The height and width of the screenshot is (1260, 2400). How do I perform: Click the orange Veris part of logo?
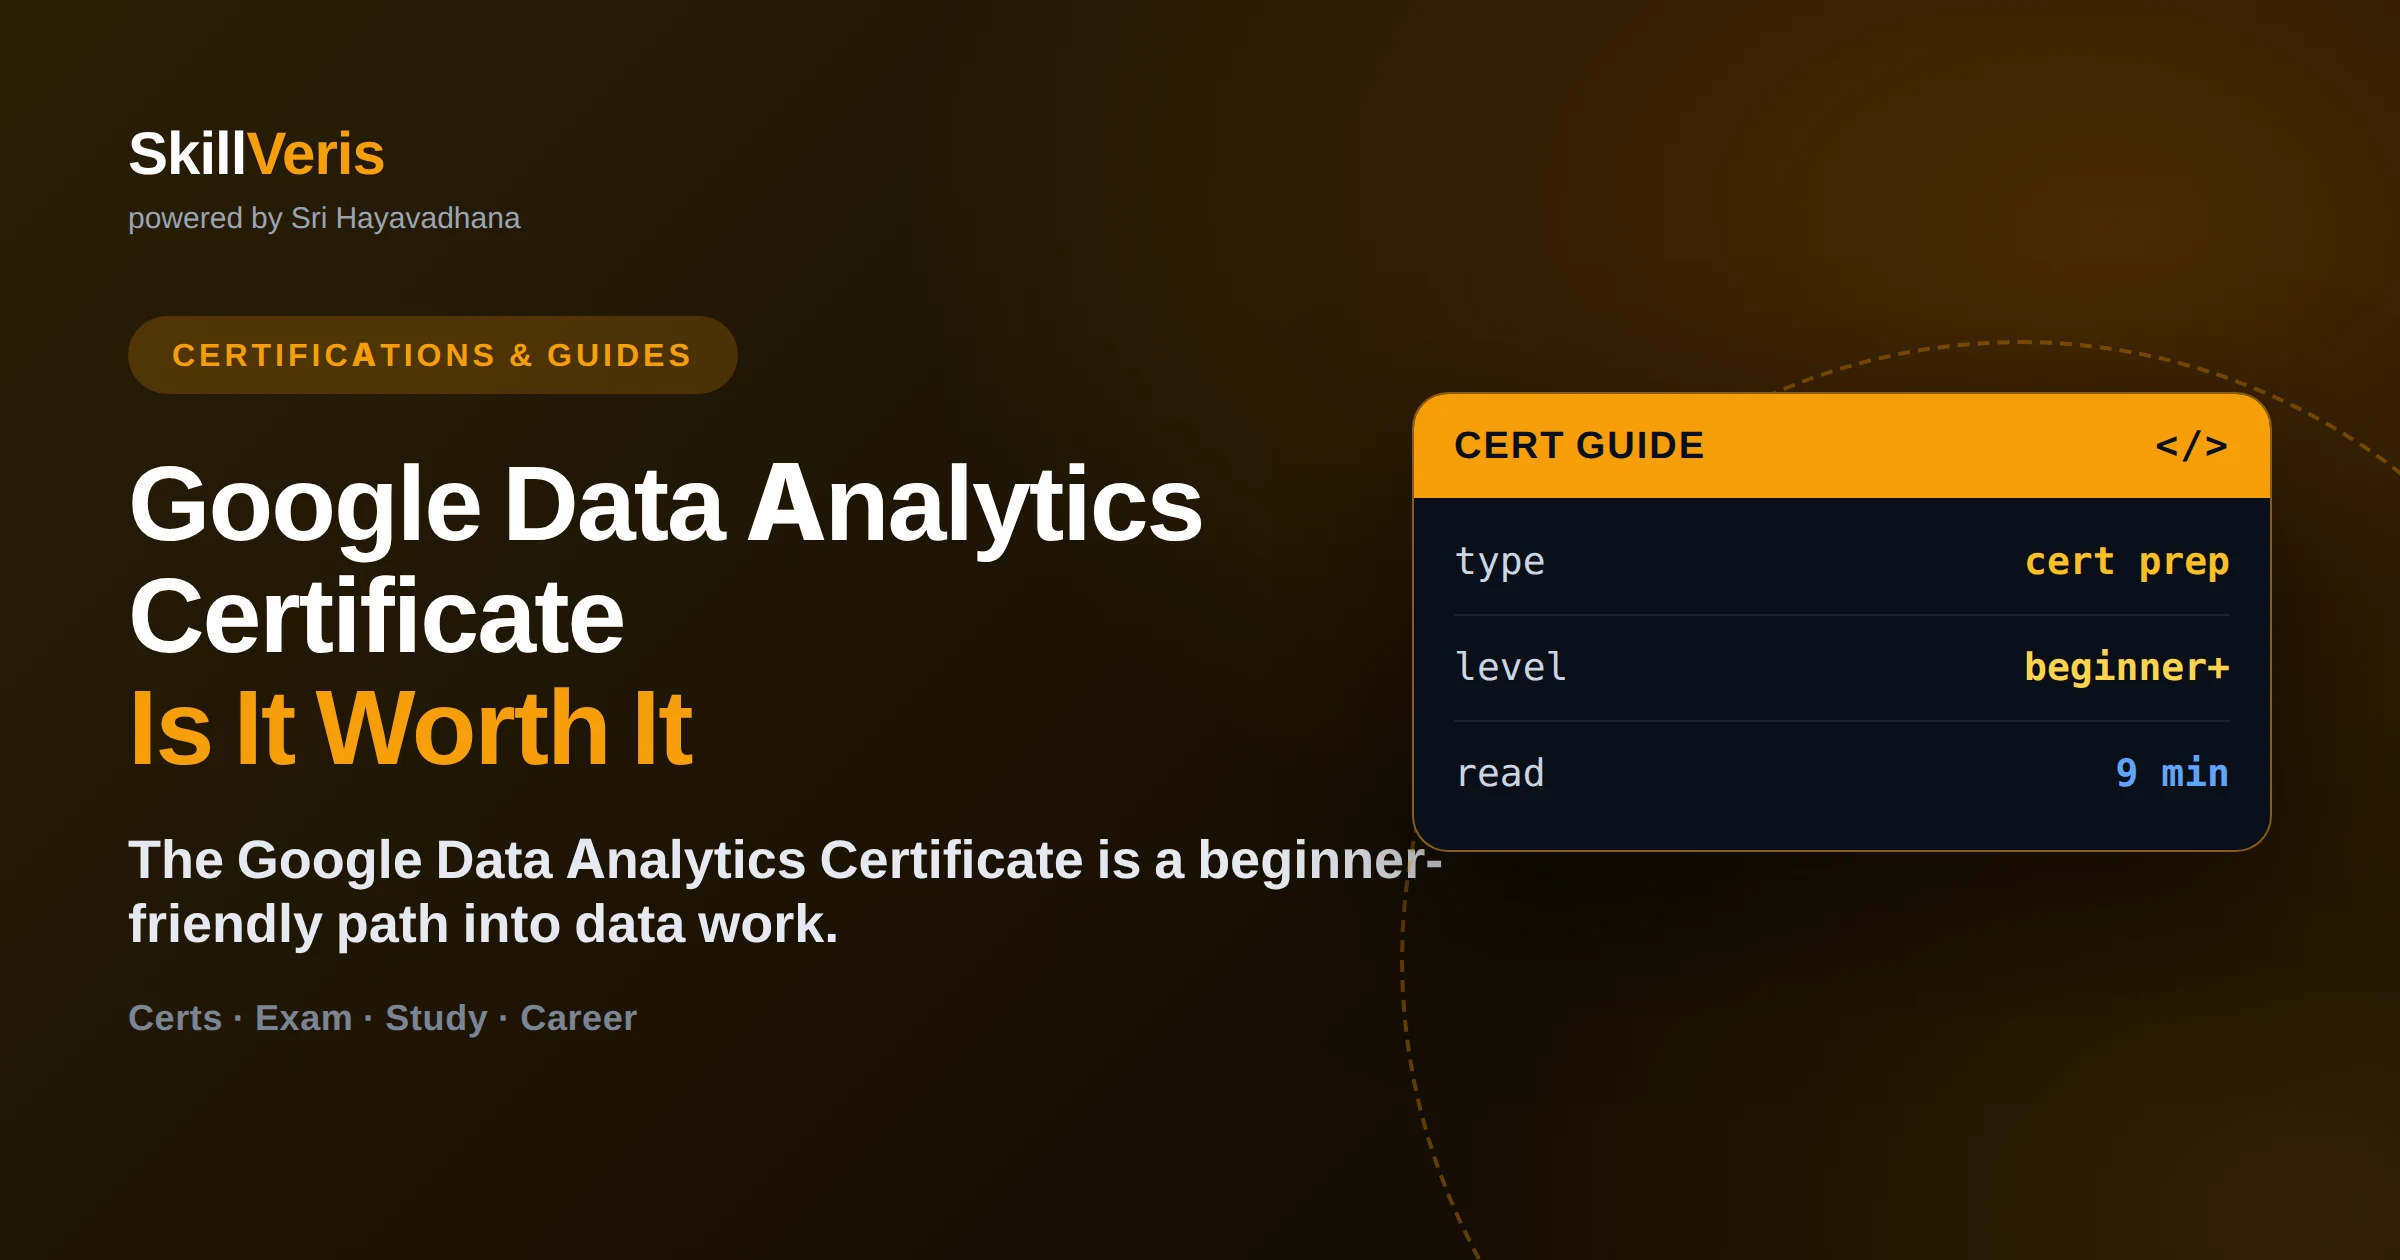(x=316, y=154)
